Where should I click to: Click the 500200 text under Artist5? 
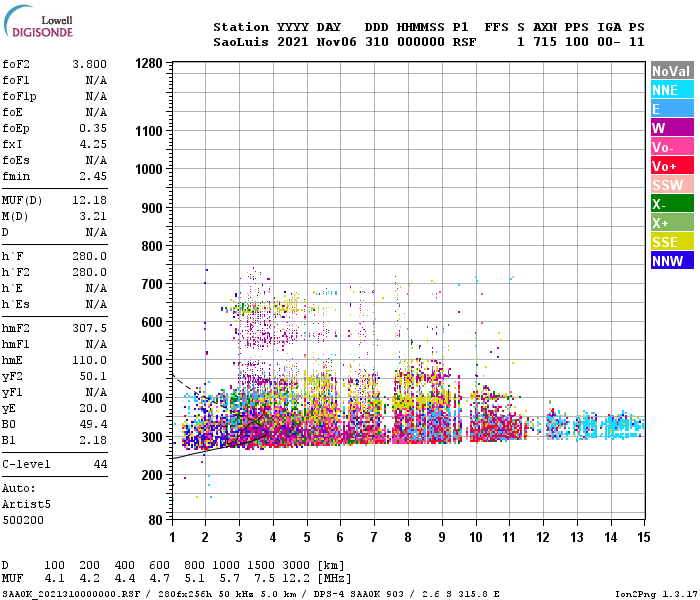(x=23, y=520)
